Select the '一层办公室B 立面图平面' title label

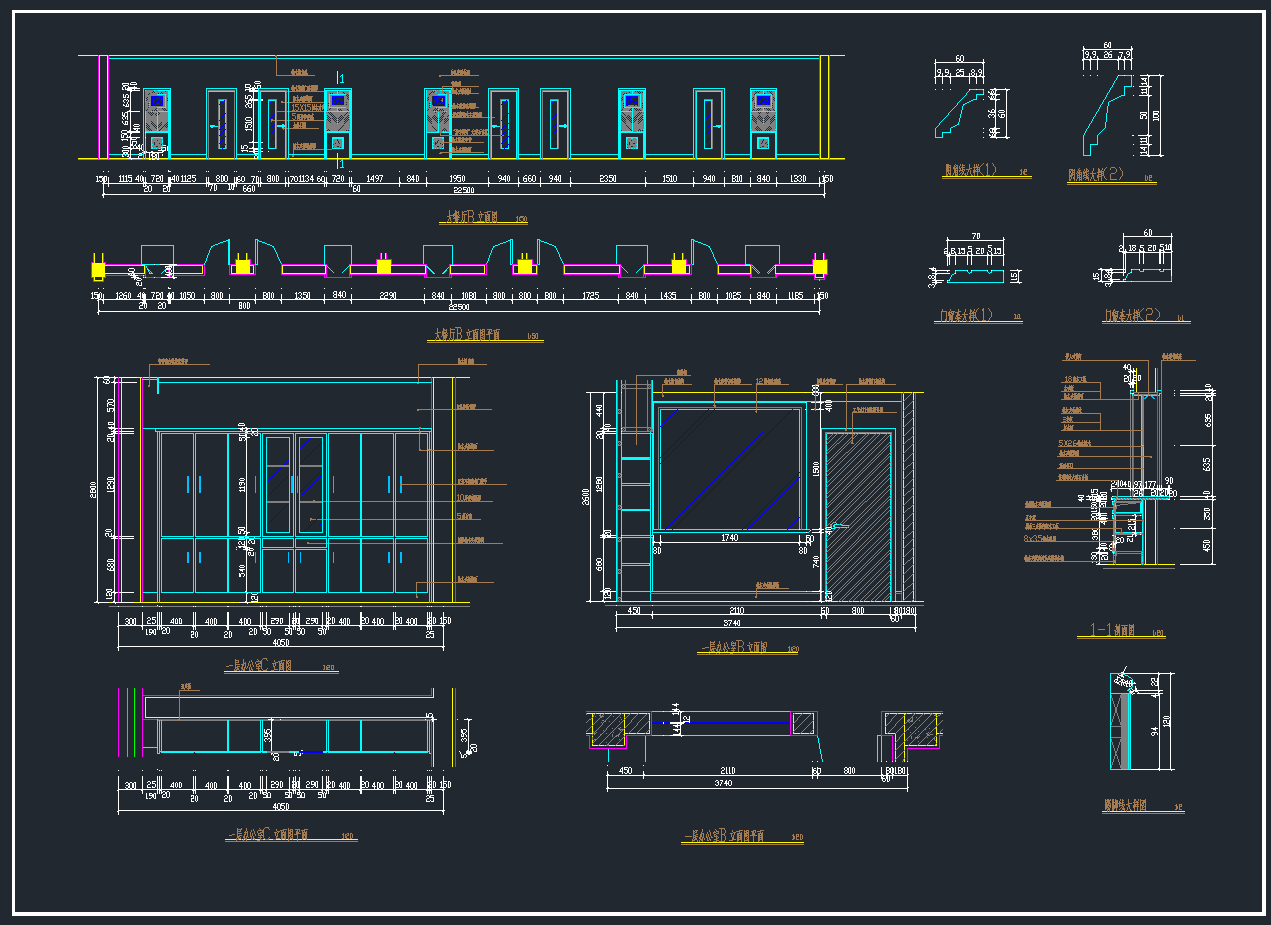[x=726, y=836]
